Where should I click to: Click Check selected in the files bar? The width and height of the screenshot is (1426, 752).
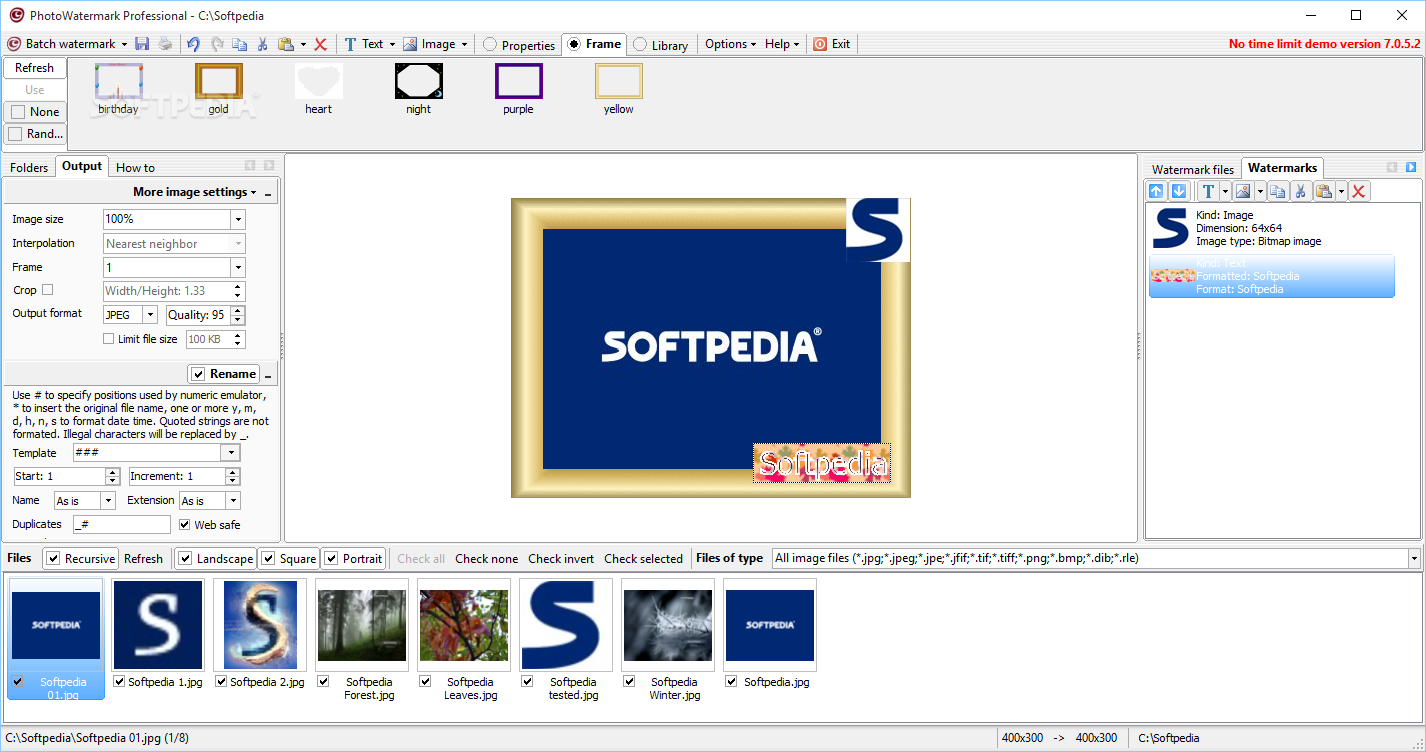pyautogui.click(x=643, y=559)
